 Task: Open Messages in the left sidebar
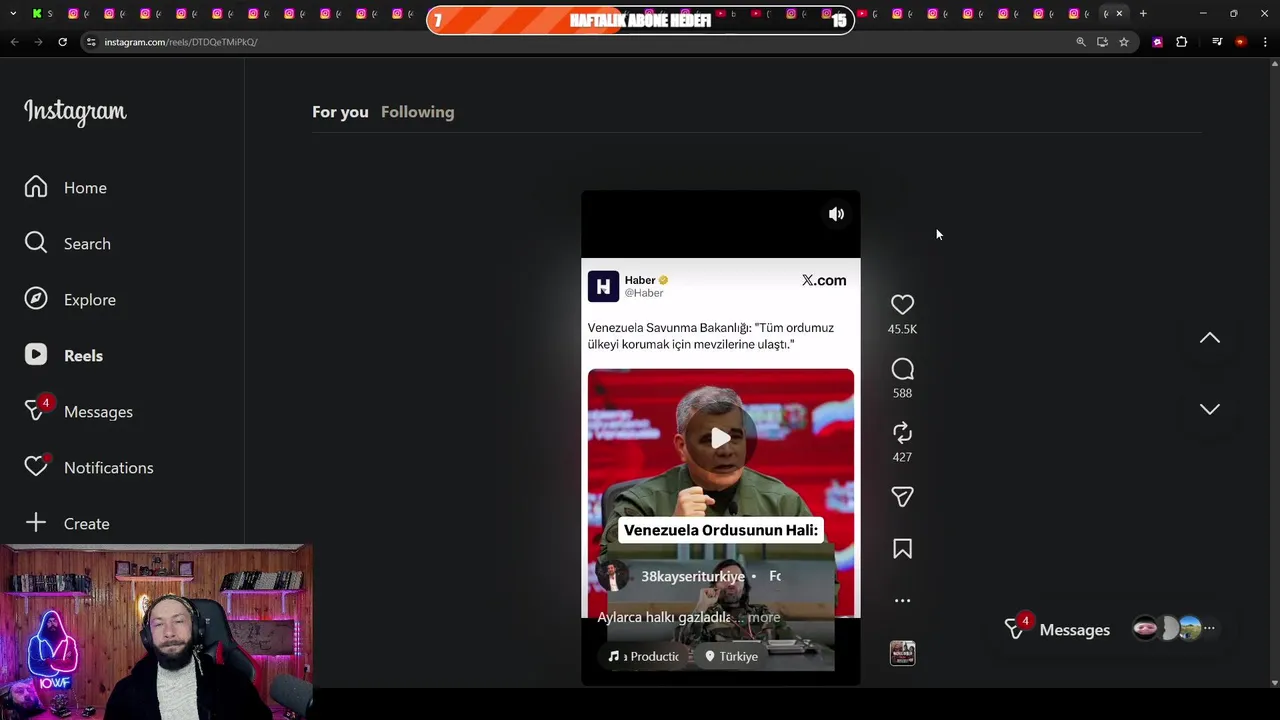78,412
